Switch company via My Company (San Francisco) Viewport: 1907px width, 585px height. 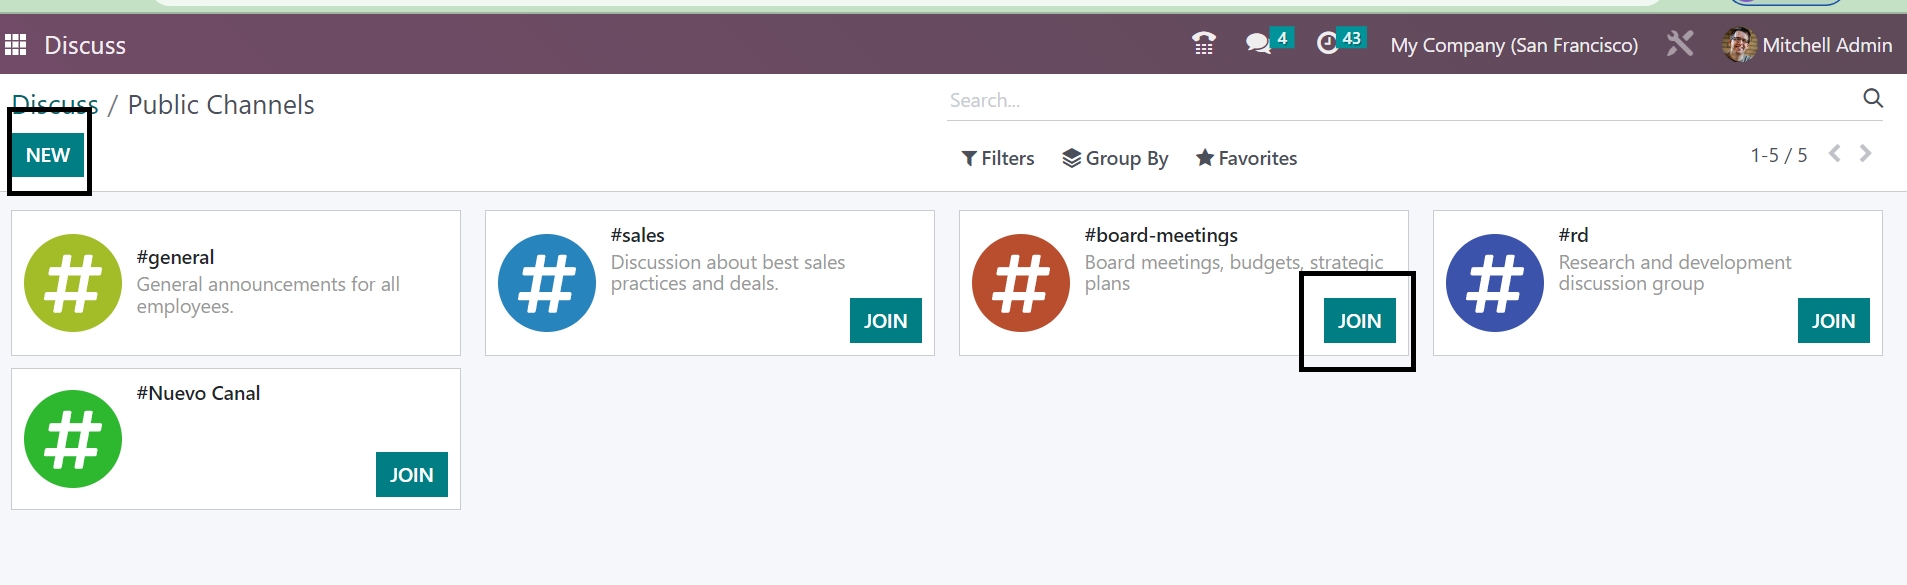click(1514, 45)
